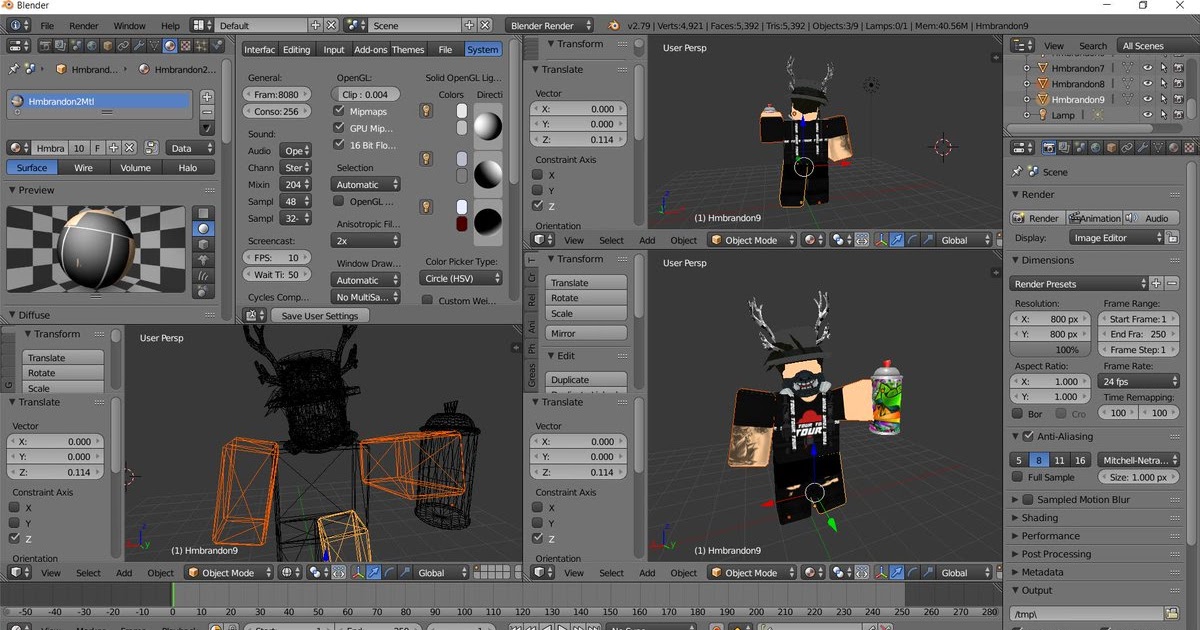1200x630 pixels.
Task: Open the Window menu
Action: tap(129, 25)
